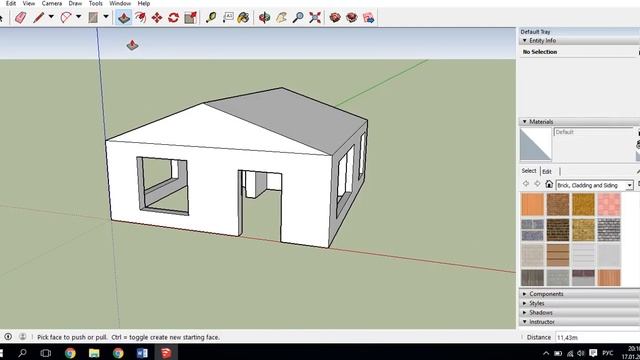
Task: Click the Send to LayOut icon
Action: 368,18
